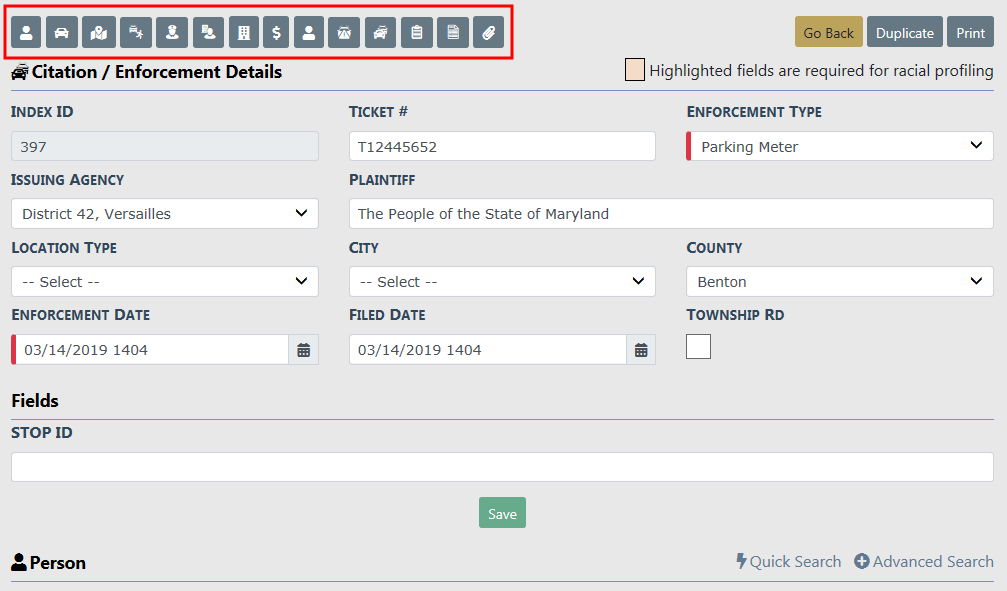1007x591 pixels.
Task: Click into the Stop ID input field
Action: click(502, 467)
